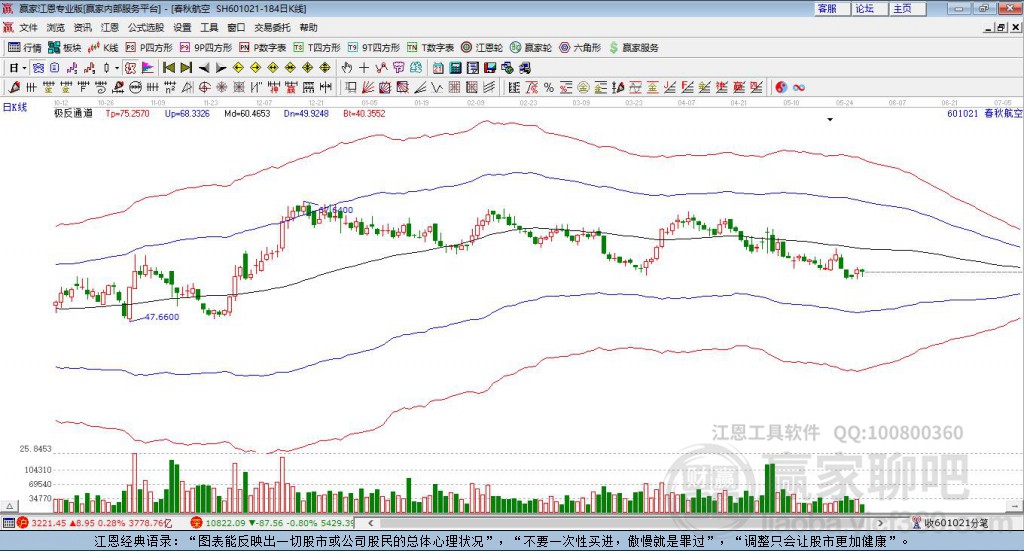Open the 六角形 hexagon tool
This screenshot has height=551, width=1024.
(x=580, y=48)
